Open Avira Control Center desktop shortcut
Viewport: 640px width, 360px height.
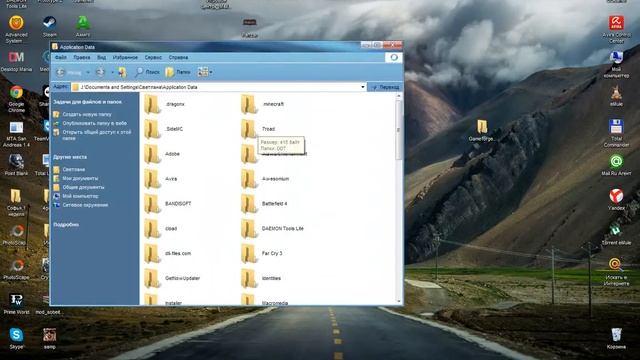(616, 29)
